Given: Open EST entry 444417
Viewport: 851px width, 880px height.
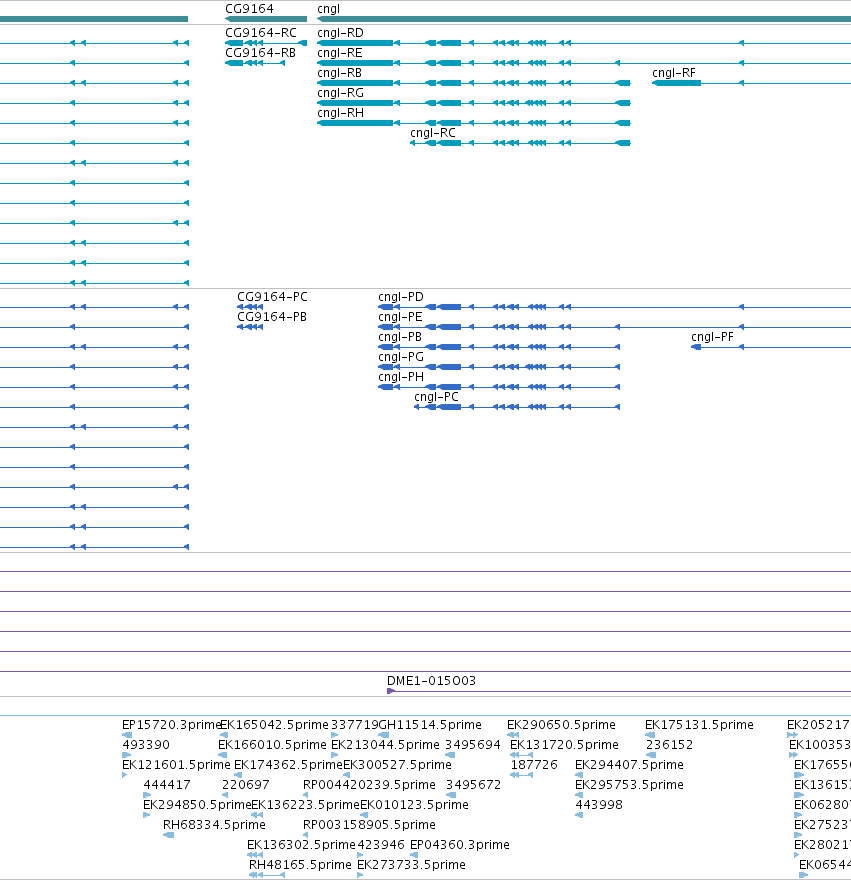Looking at the screenshot, I should 167,785.
